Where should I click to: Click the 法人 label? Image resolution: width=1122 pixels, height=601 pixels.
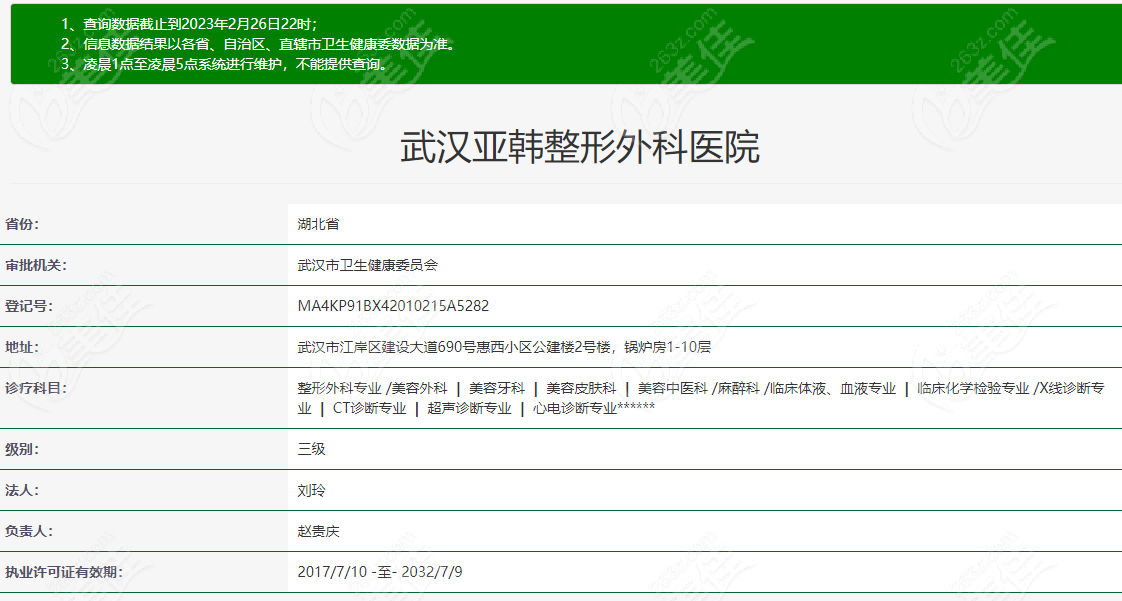pyautogui.click(x=22, y=490)
